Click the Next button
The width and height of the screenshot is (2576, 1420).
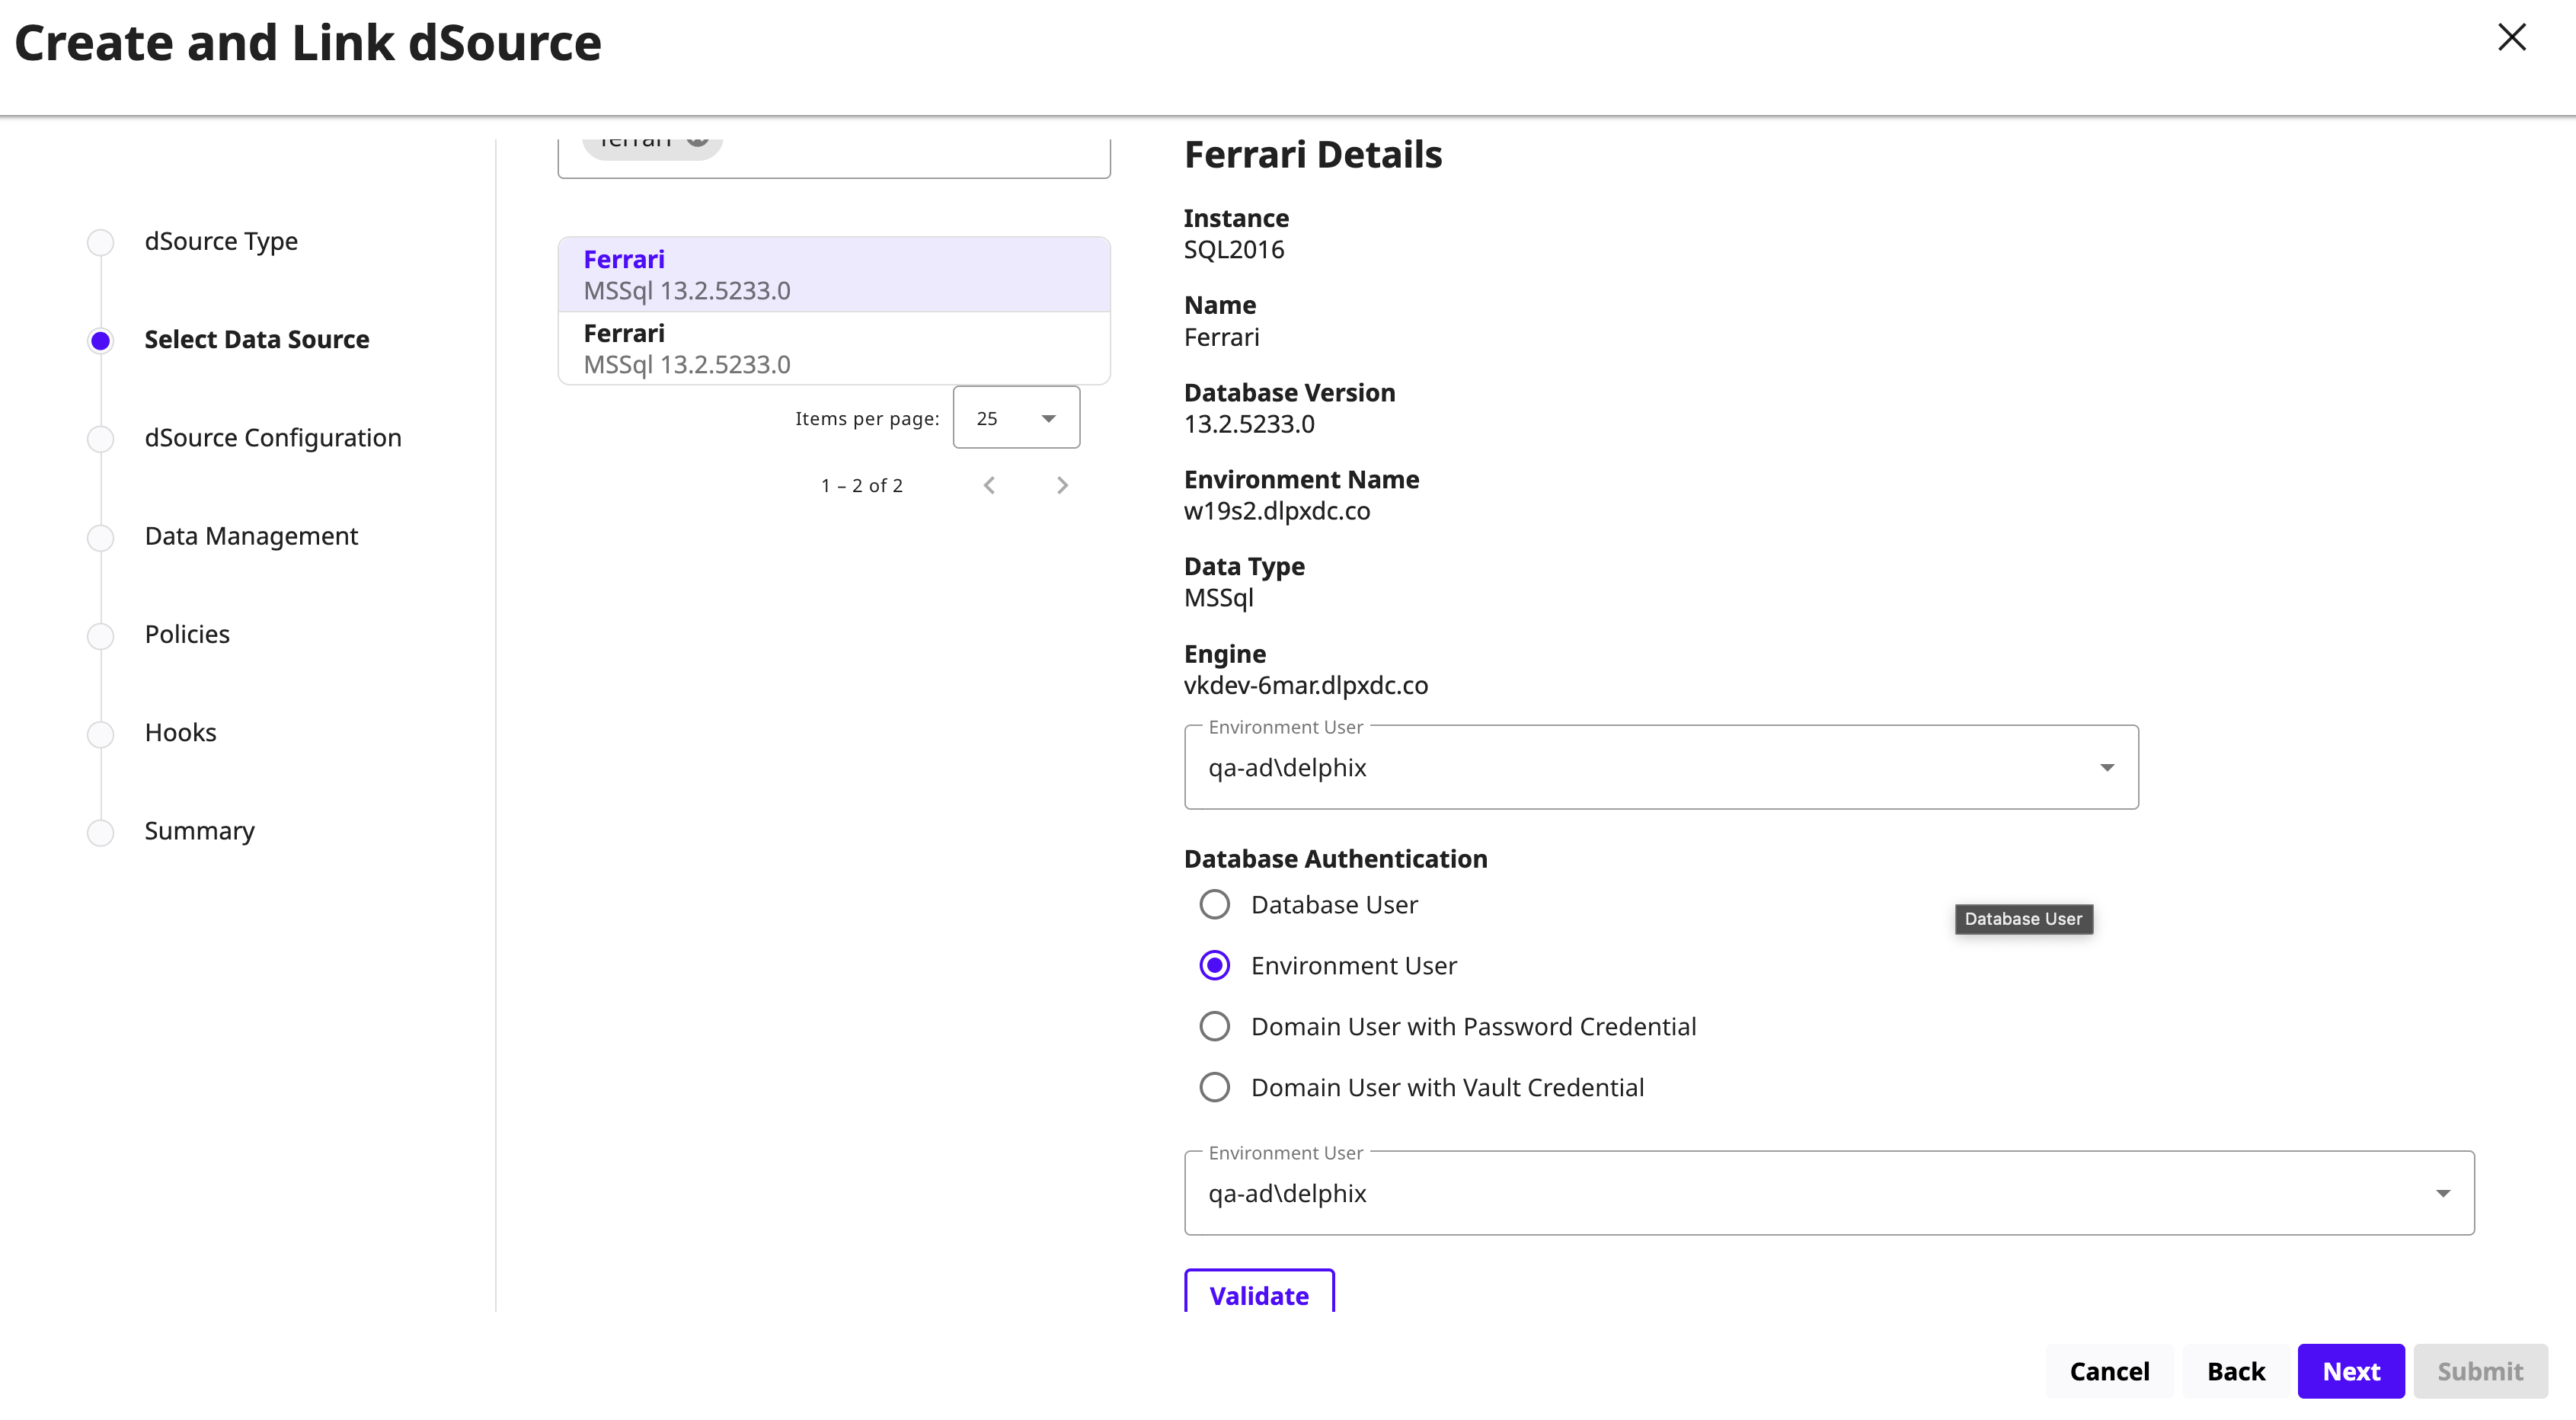tap(2350, 1371)
